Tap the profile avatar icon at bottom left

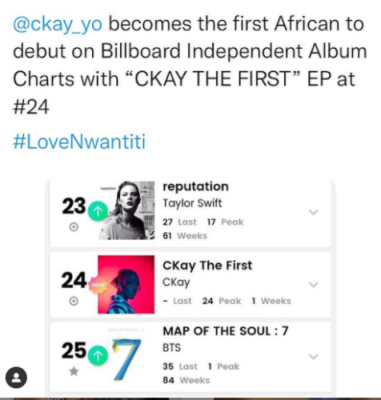pyautogui.click(x=15, y=377)
